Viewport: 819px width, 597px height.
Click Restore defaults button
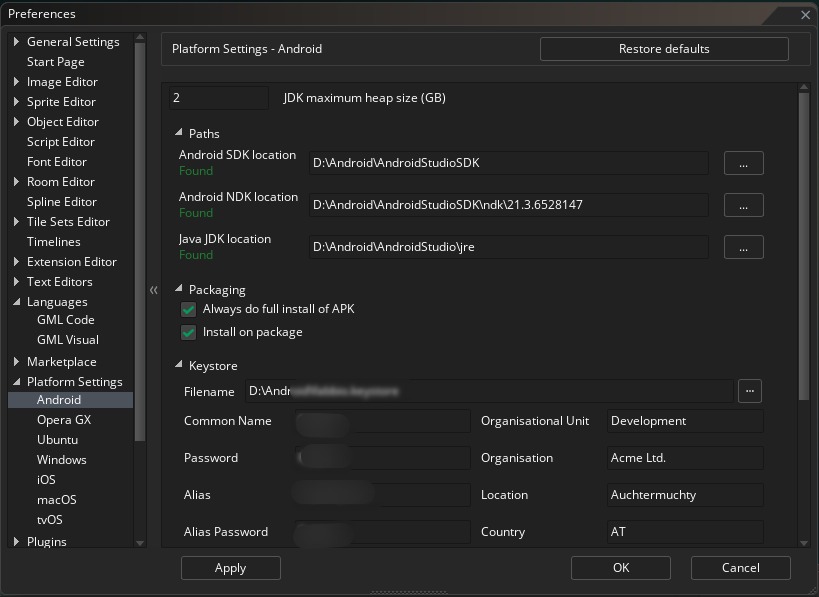[x=664, y=49]
